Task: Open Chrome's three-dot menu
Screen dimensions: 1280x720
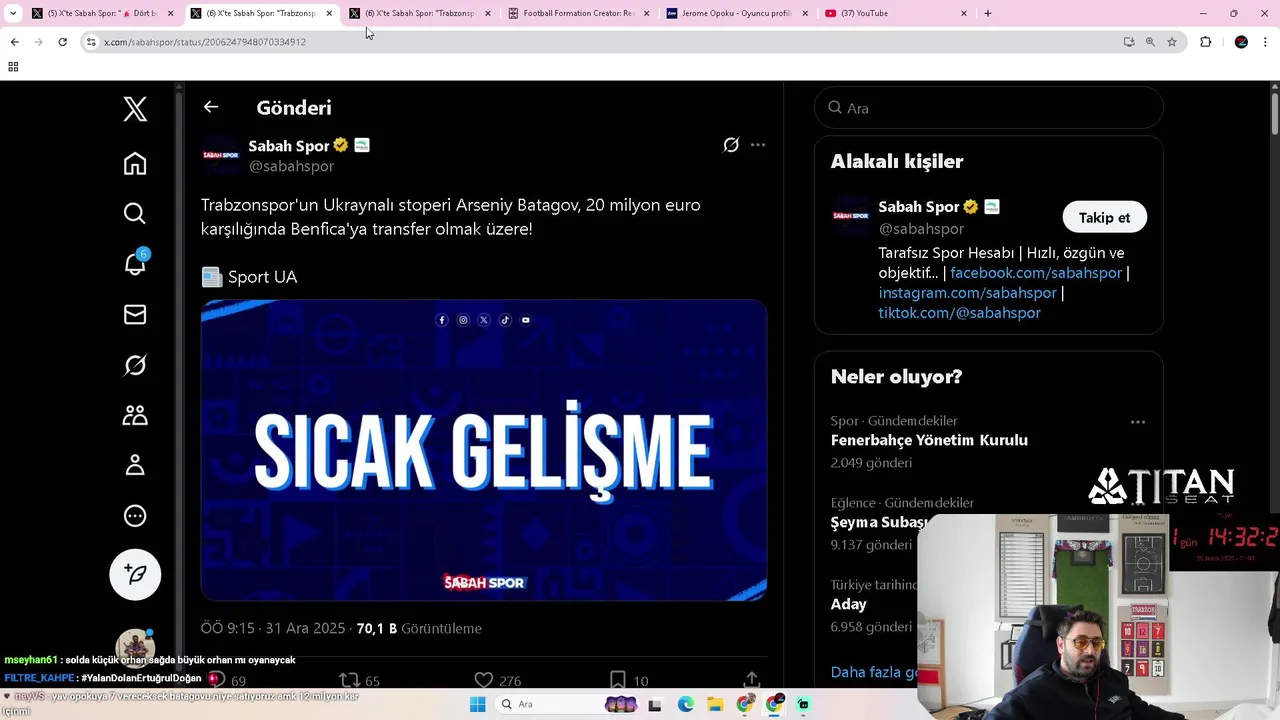Action: pyautogui.click(x=1266, y=42)
